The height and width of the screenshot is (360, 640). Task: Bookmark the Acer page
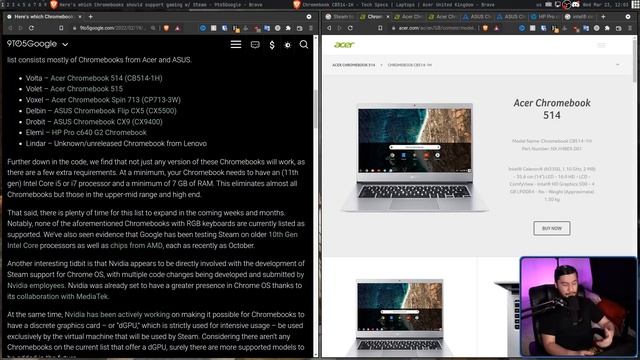tap(380, 28)
